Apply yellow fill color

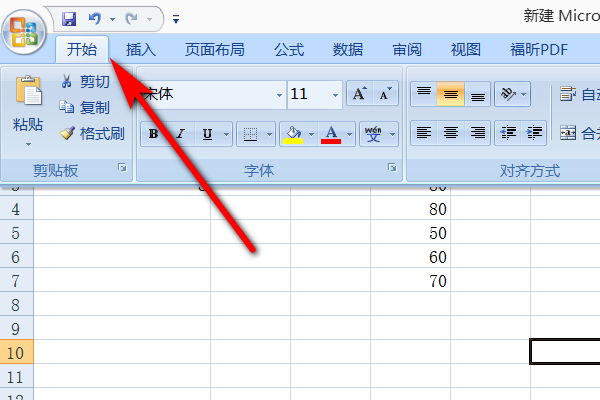click(293, 134)
